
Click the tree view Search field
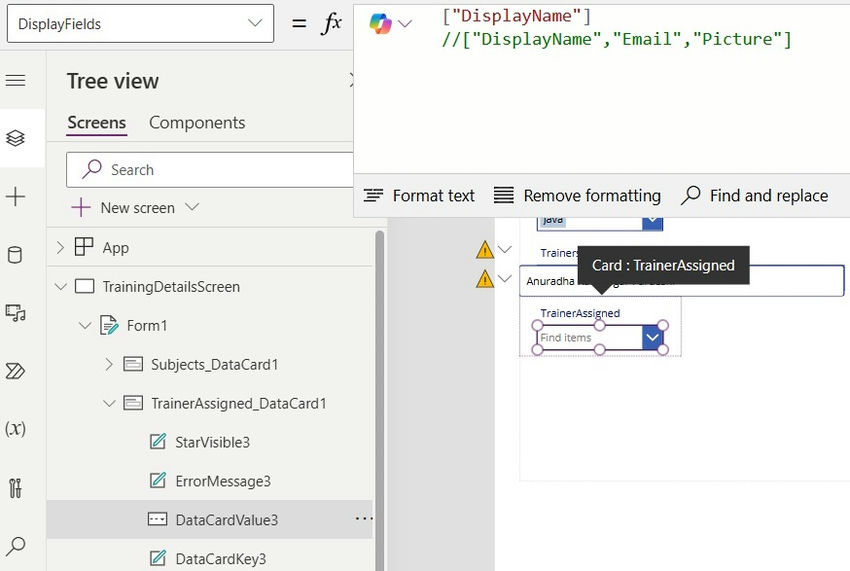[220, 170]
